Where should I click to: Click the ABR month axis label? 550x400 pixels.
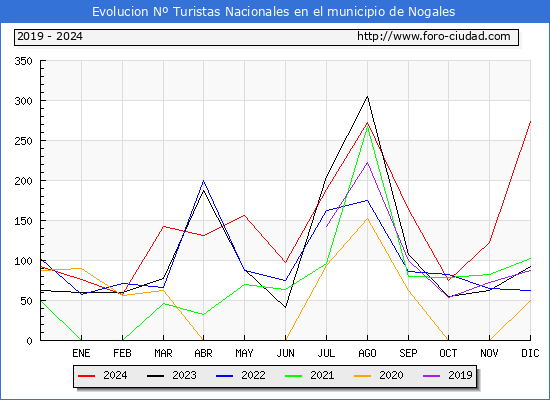click(x=204, y=353)
